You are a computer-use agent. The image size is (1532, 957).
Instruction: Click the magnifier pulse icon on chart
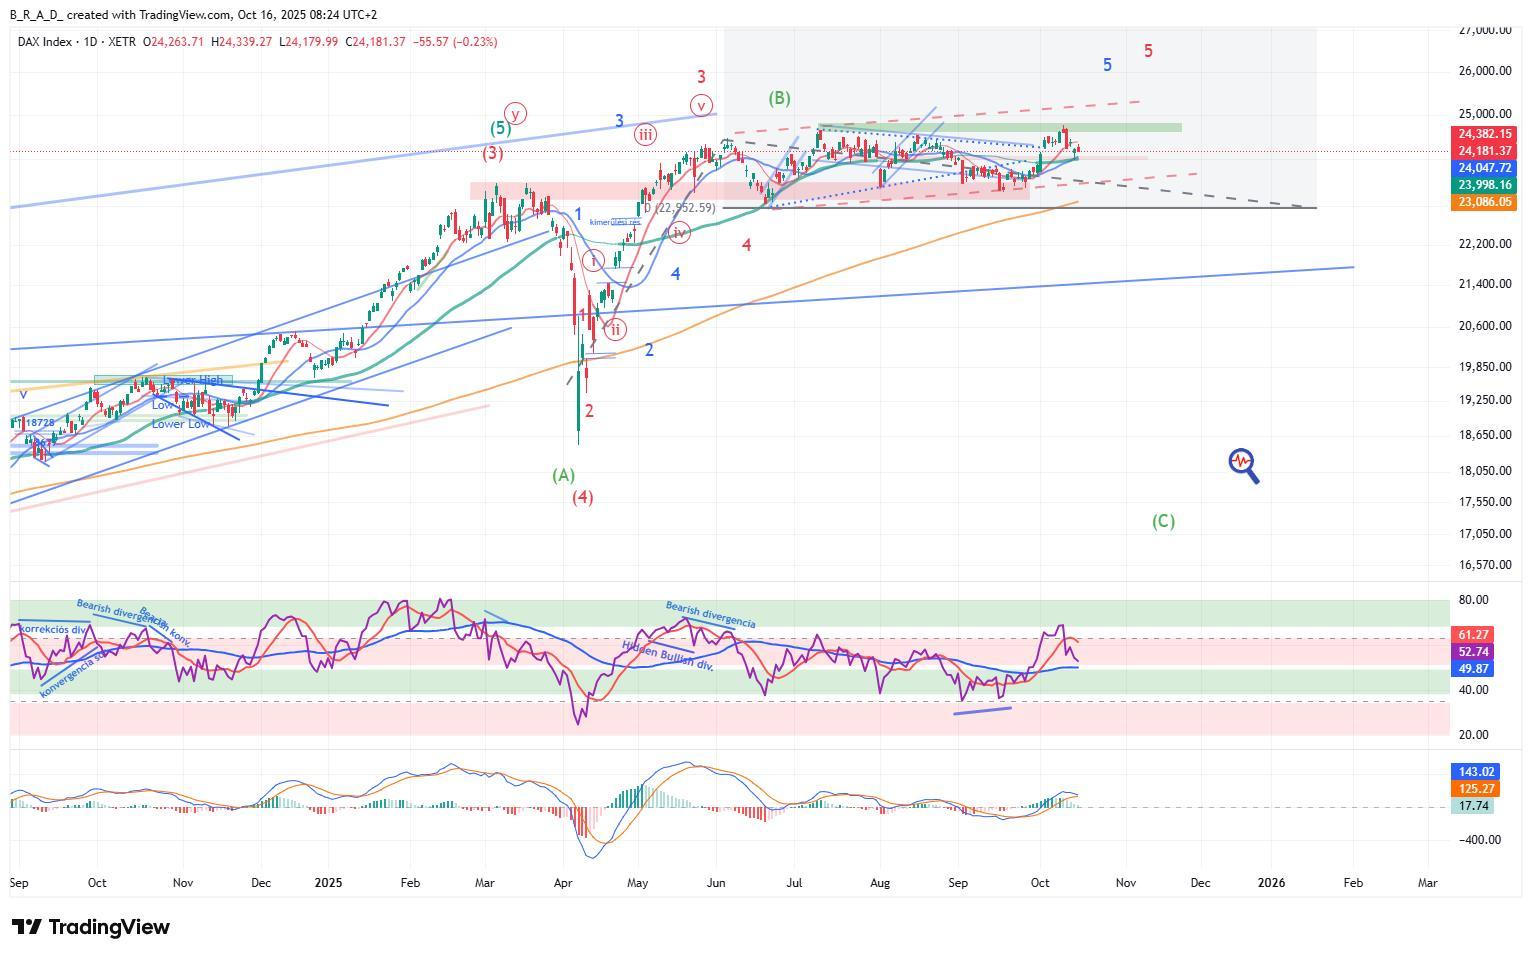[x=1242, y=463]
